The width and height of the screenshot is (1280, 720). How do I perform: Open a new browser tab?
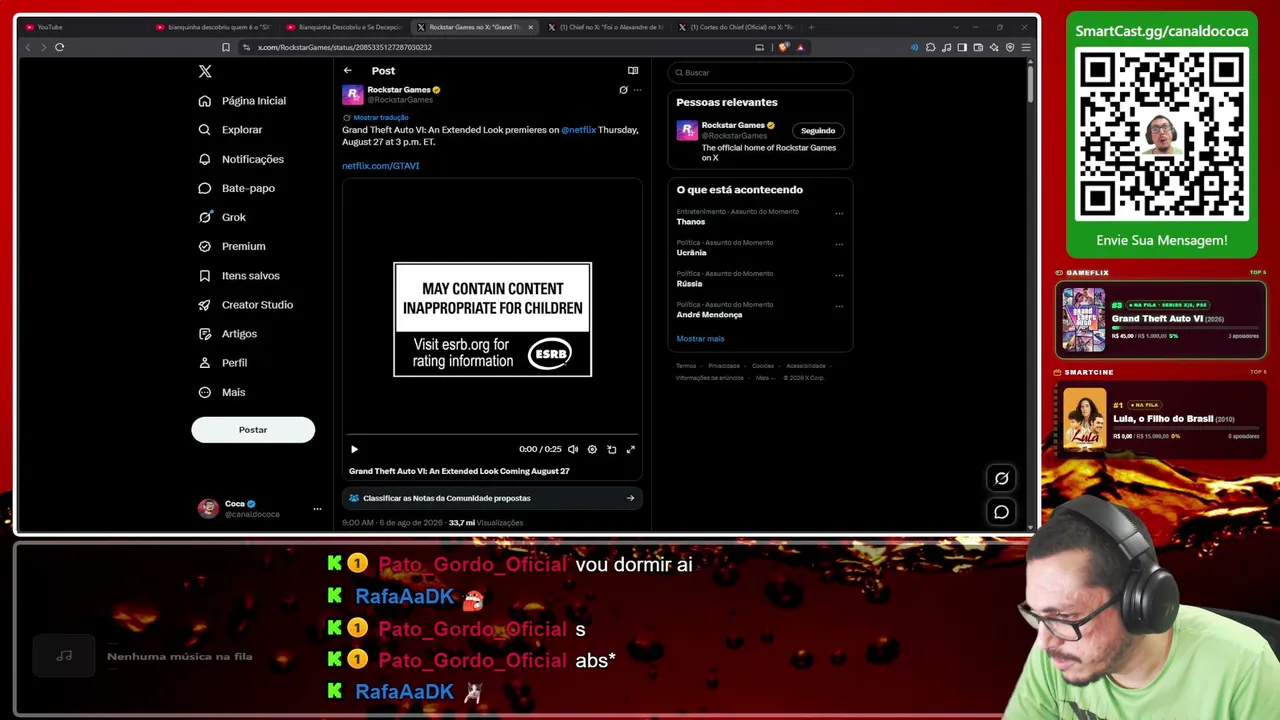pyautogui.click(x=811, y=27)
